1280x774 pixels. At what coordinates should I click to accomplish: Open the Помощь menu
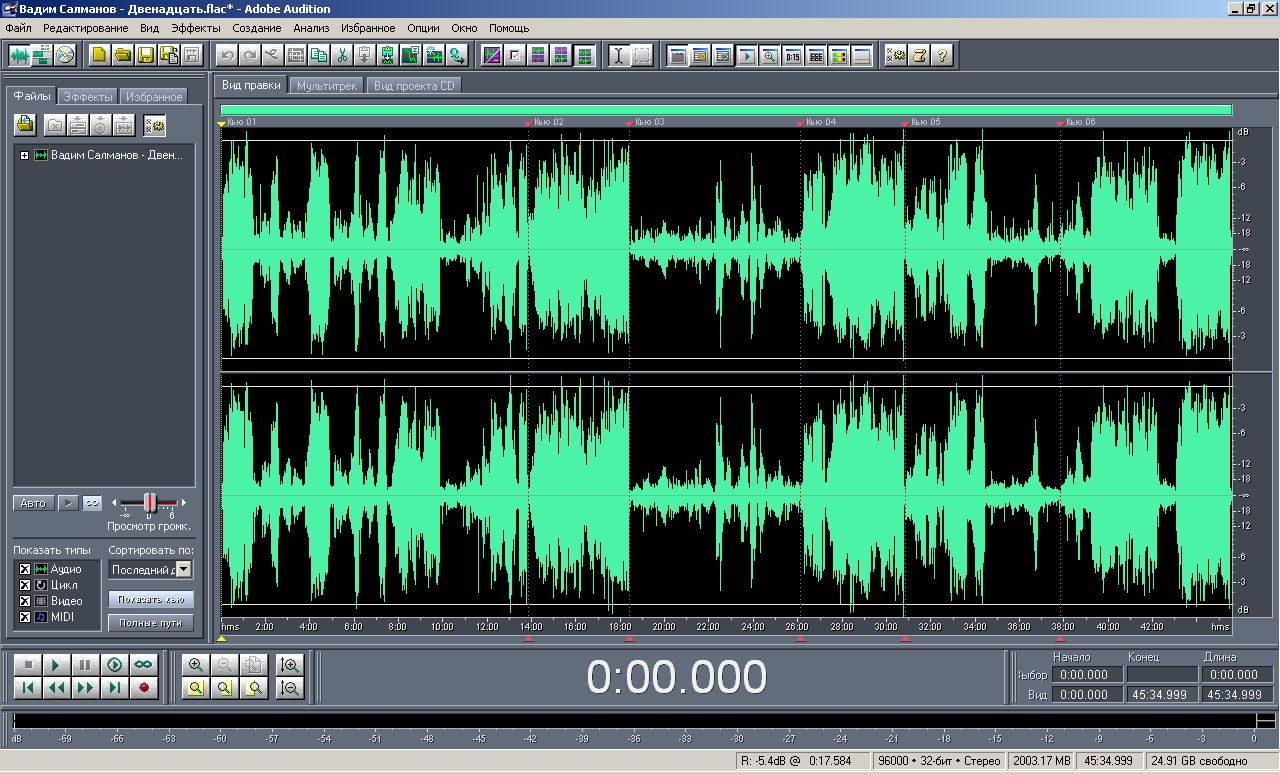tap(509, 28)
